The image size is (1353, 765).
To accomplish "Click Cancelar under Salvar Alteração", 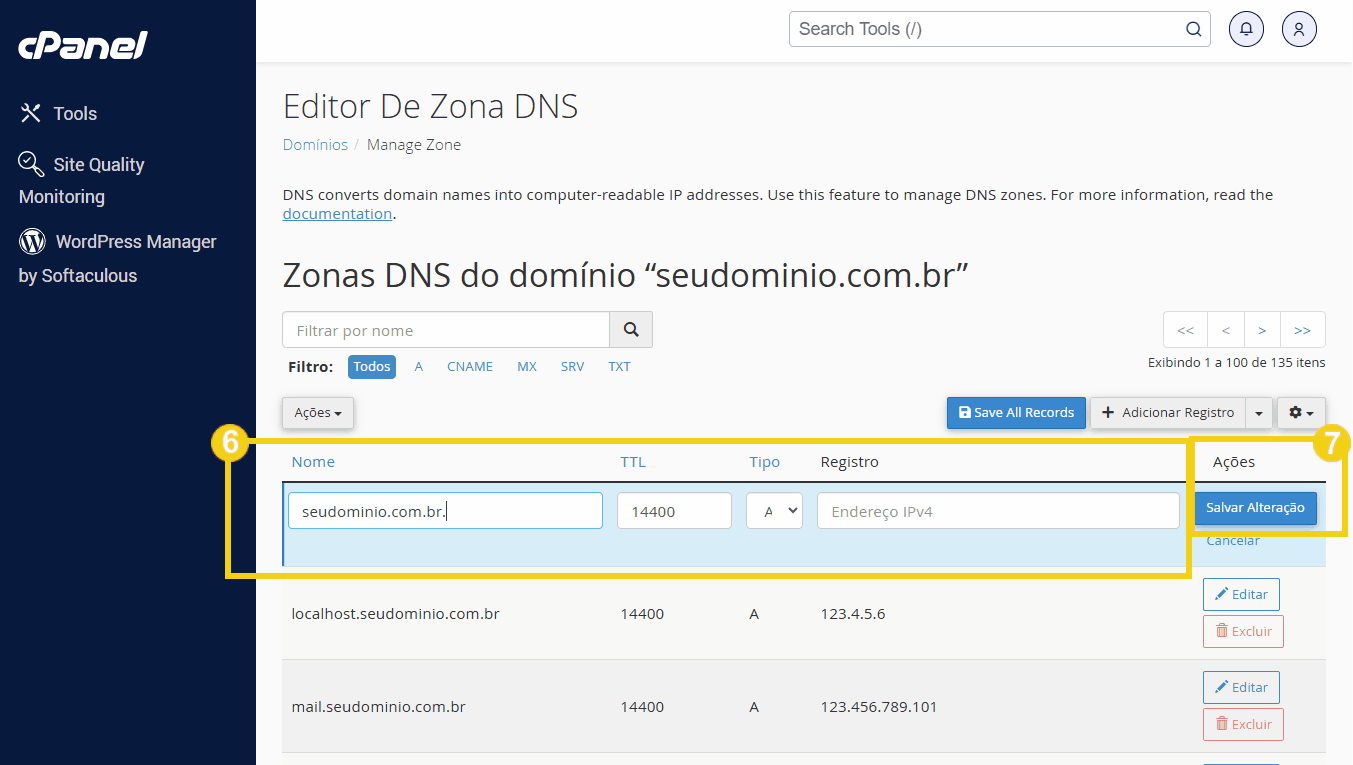I will pos(1233,541).
